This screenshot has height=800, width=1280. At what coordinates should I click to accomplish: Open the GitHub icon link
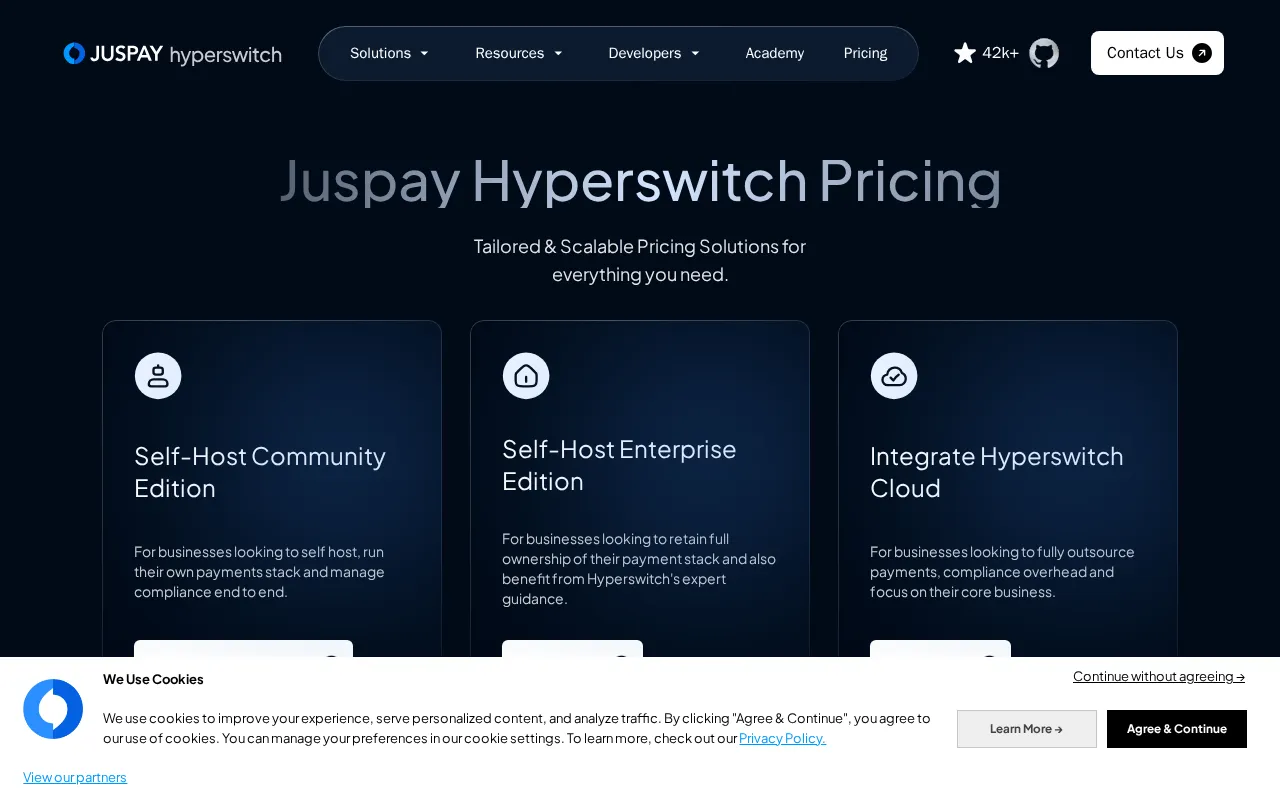point(1044,53)
